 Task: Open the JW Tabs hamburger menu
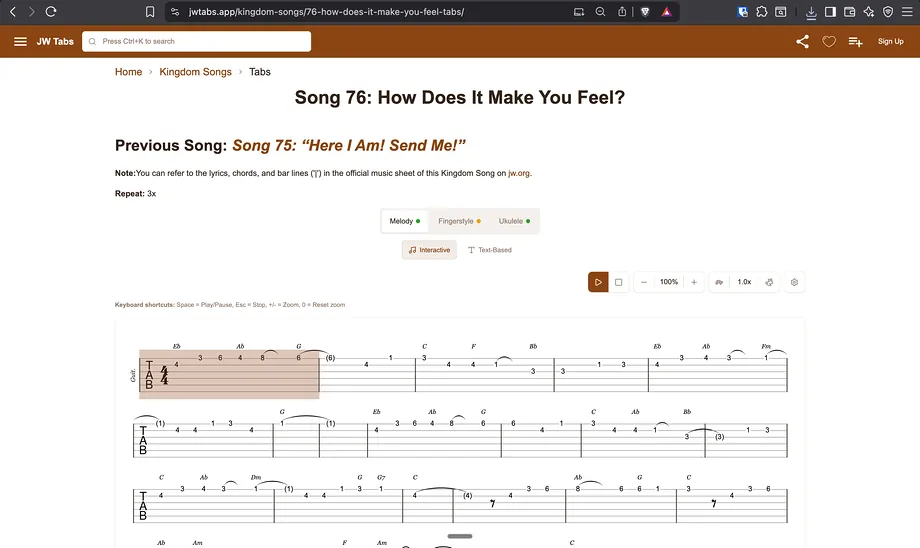click(x=21, y=42)
